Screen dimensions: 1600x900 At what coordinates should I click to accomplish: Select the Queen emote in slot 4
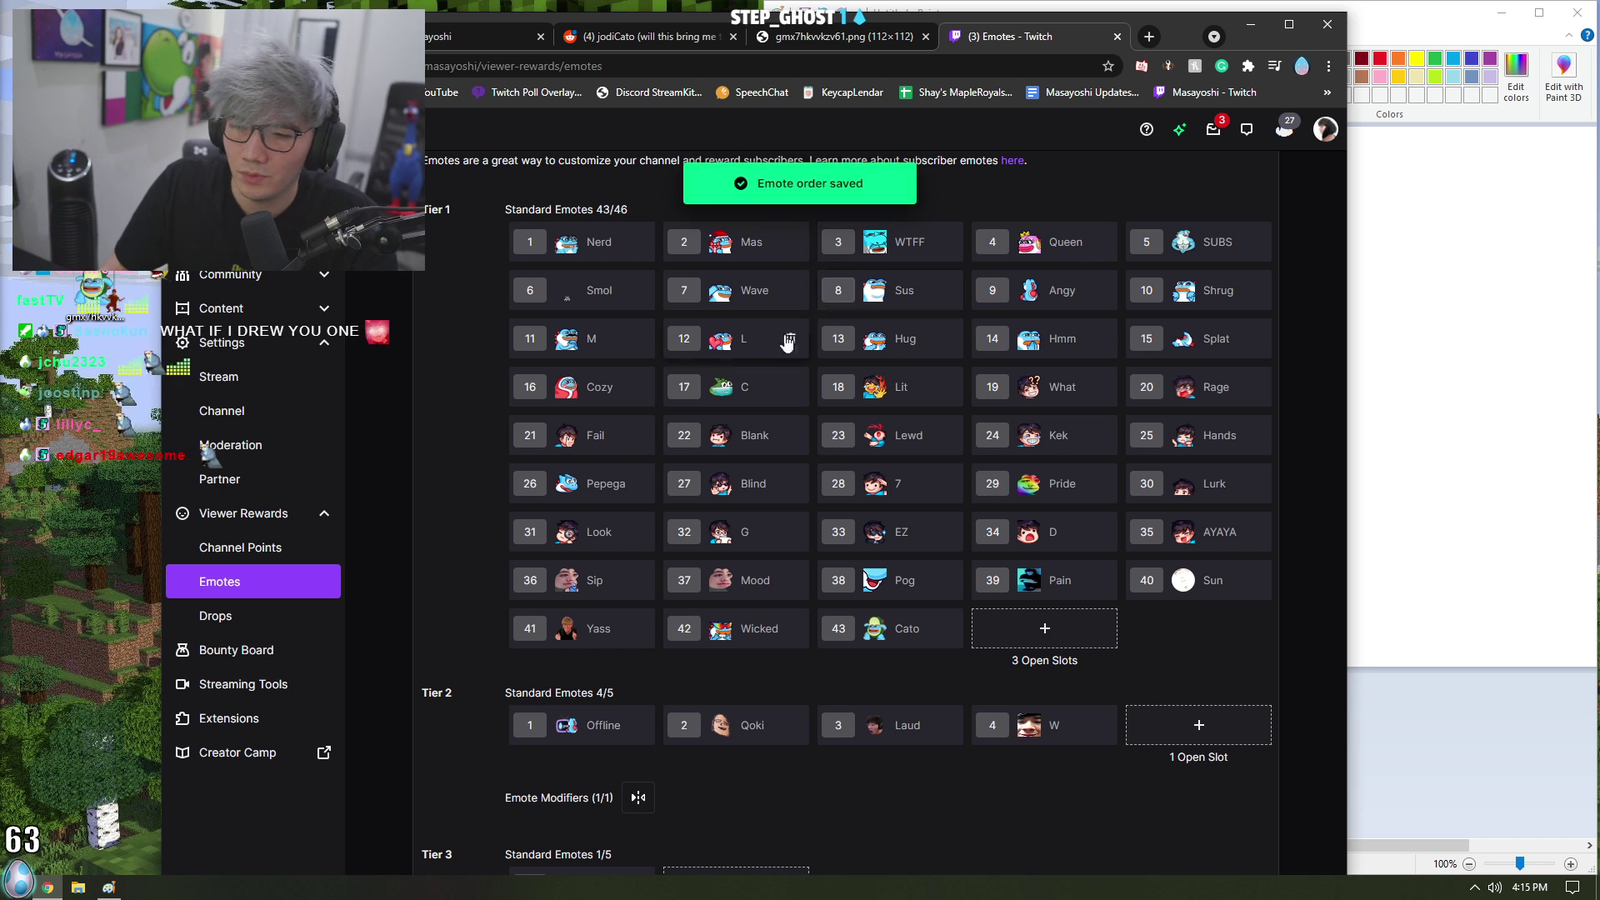click(1044, 242)
